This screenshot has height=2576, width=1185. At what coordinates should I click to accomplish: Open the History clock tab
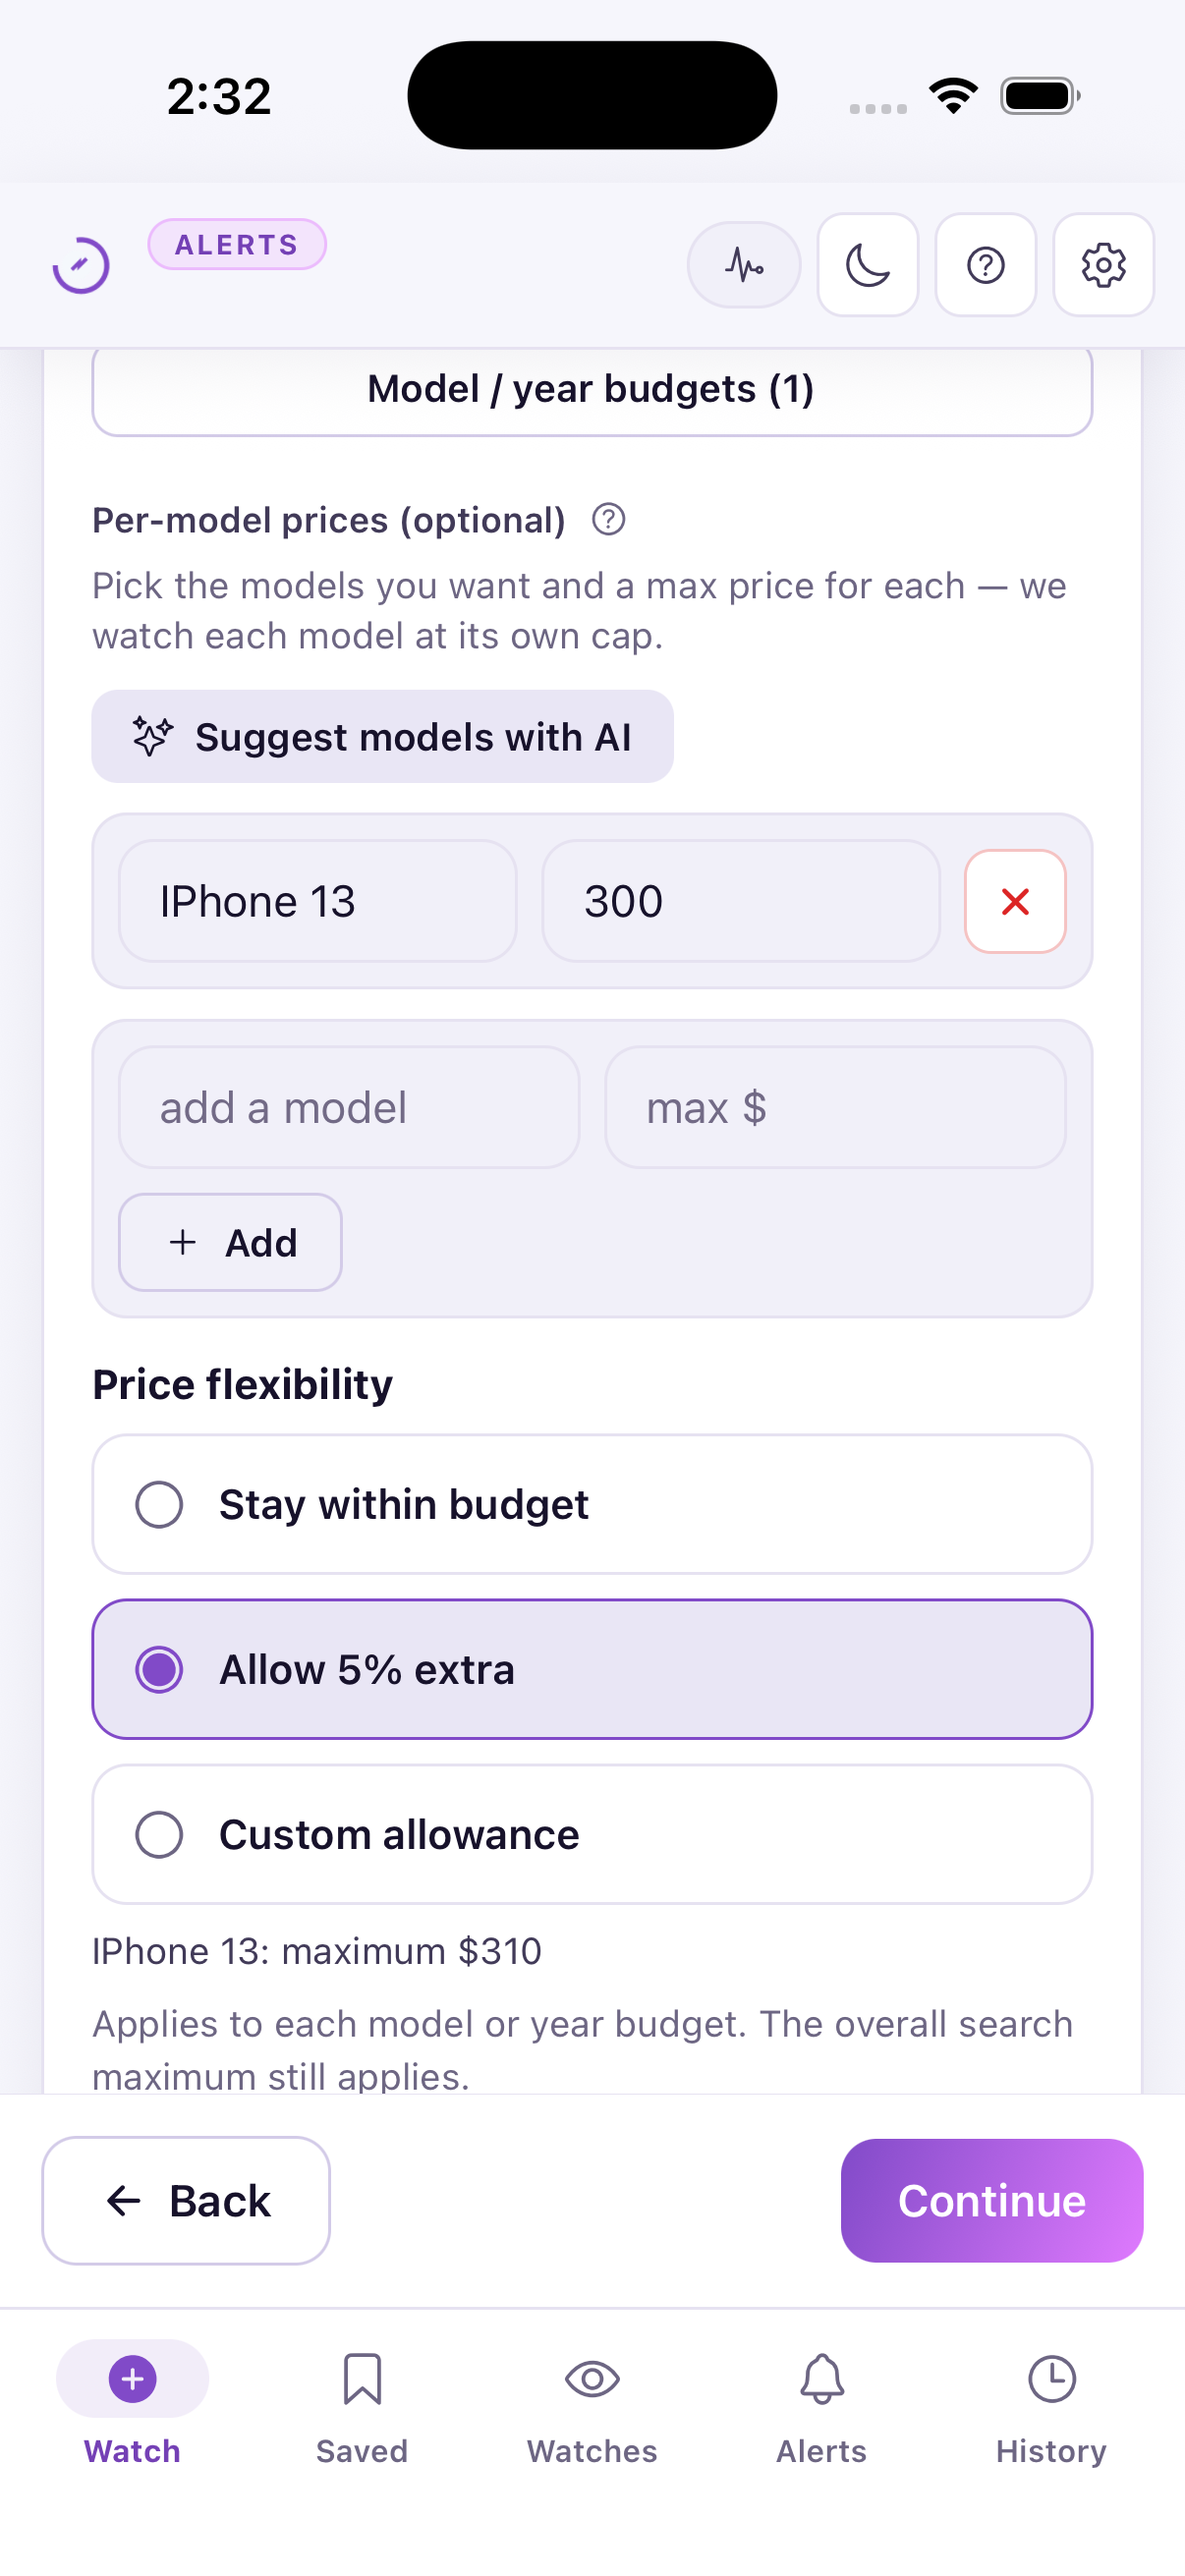click(x=1051, y=2408)
